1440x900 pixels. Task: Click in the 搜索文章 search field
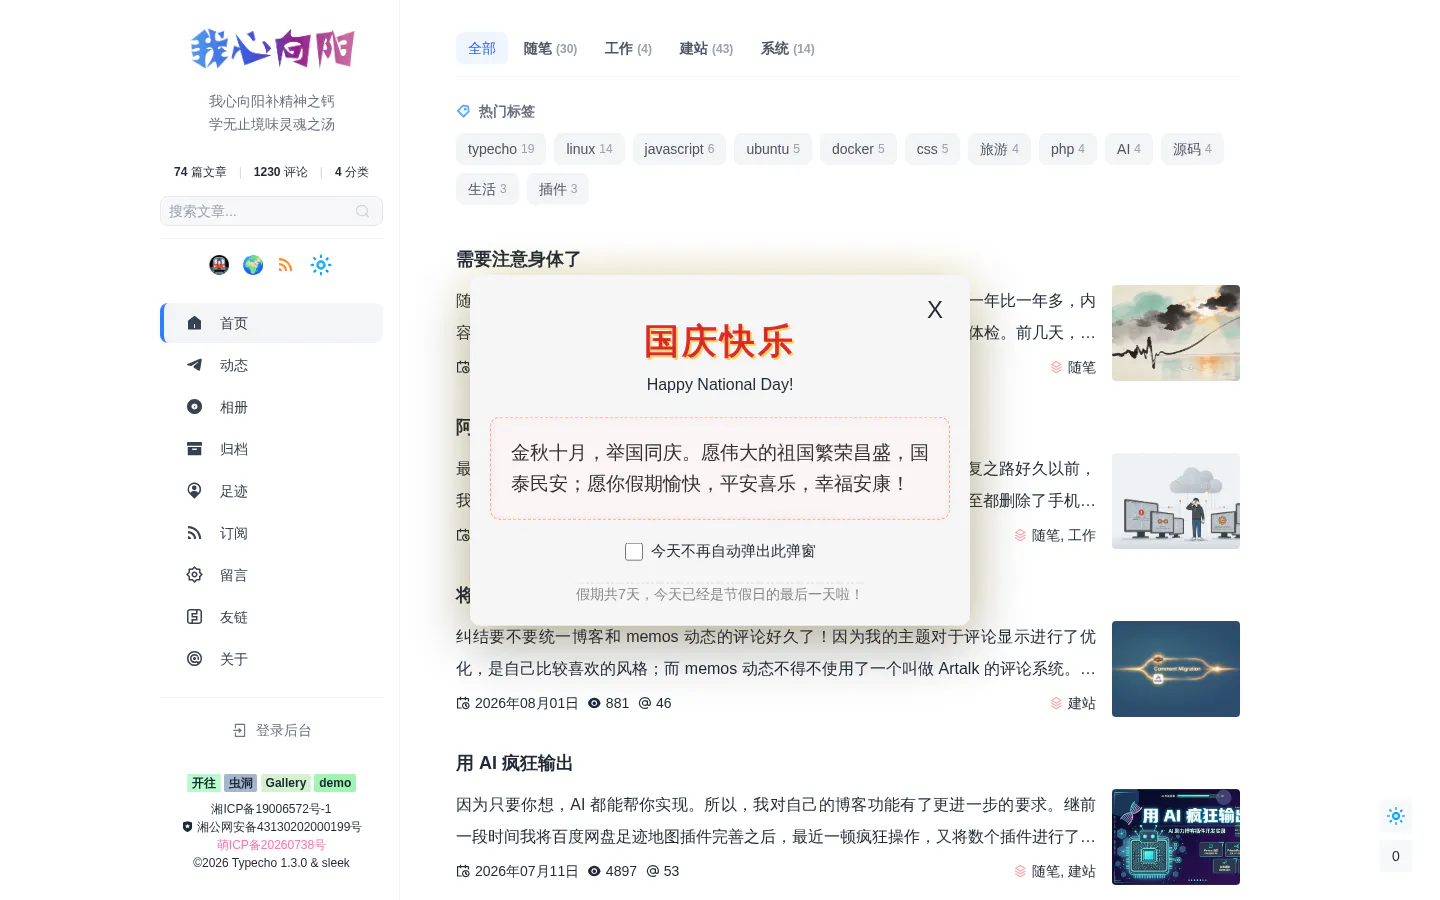click(x=271, y=211)
